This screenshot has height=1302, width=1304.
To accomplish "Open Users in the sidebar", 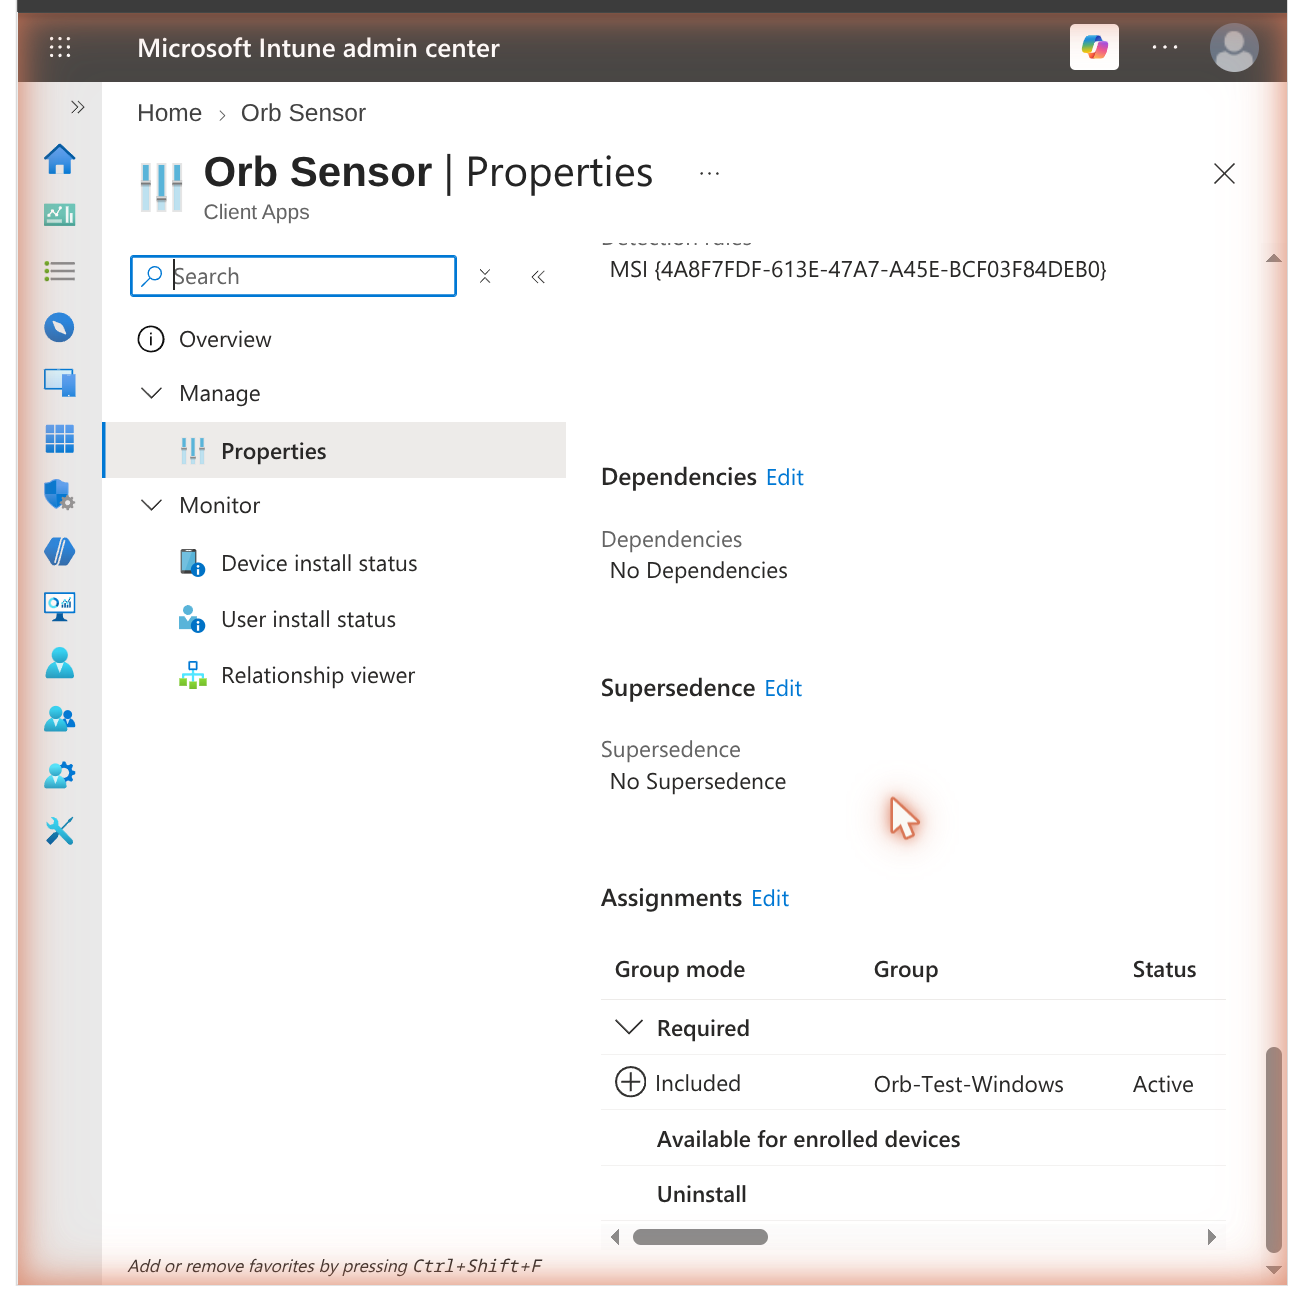I will point(60,663).
